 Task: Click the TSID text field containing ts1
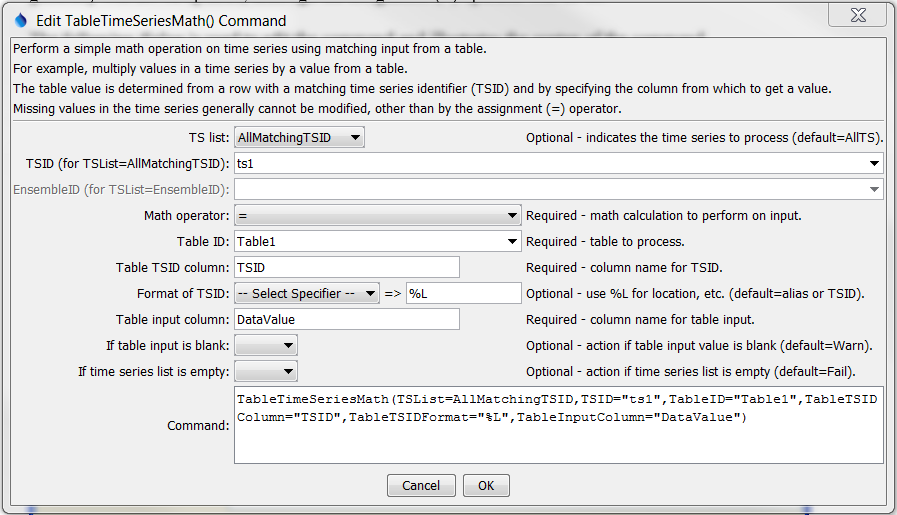point(550,163)
